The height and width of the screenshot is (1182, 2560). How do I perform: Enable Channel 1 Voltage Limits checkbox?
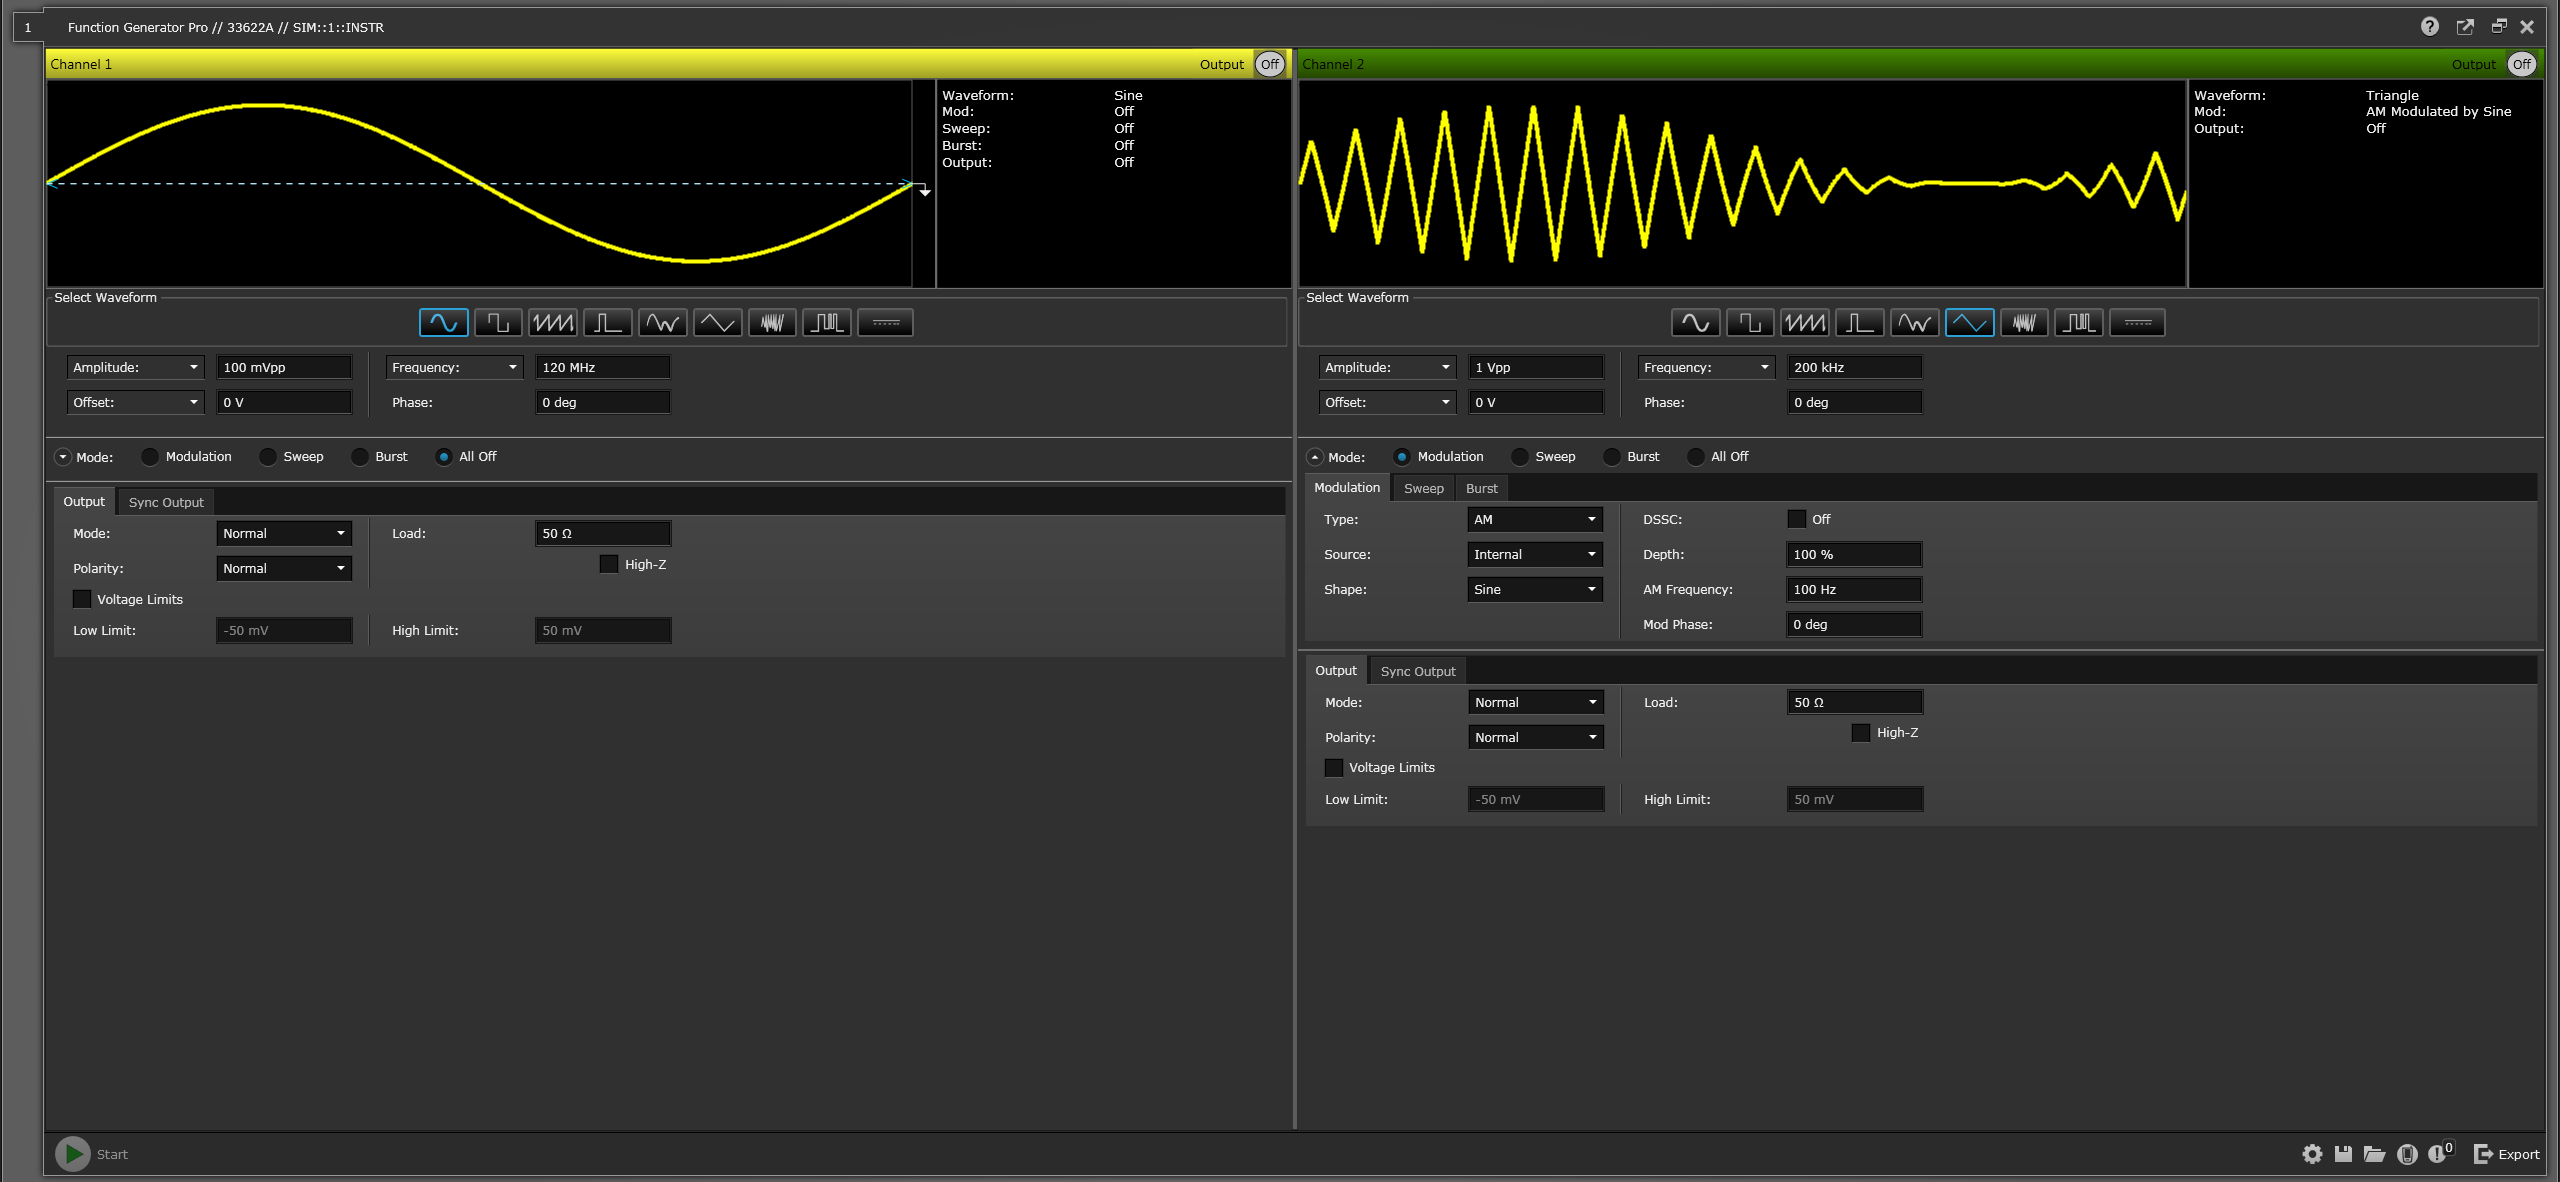click(82, 599)
